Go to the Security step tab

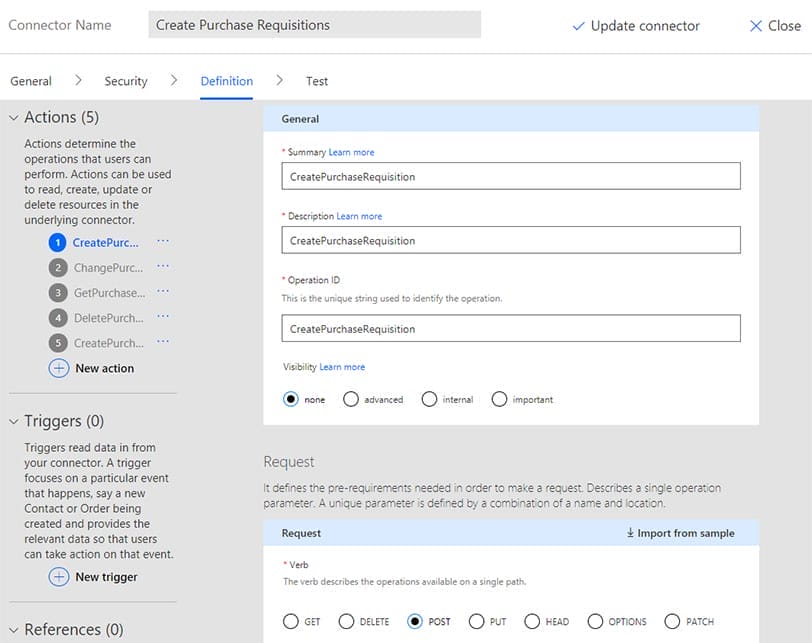click(126, 81)
